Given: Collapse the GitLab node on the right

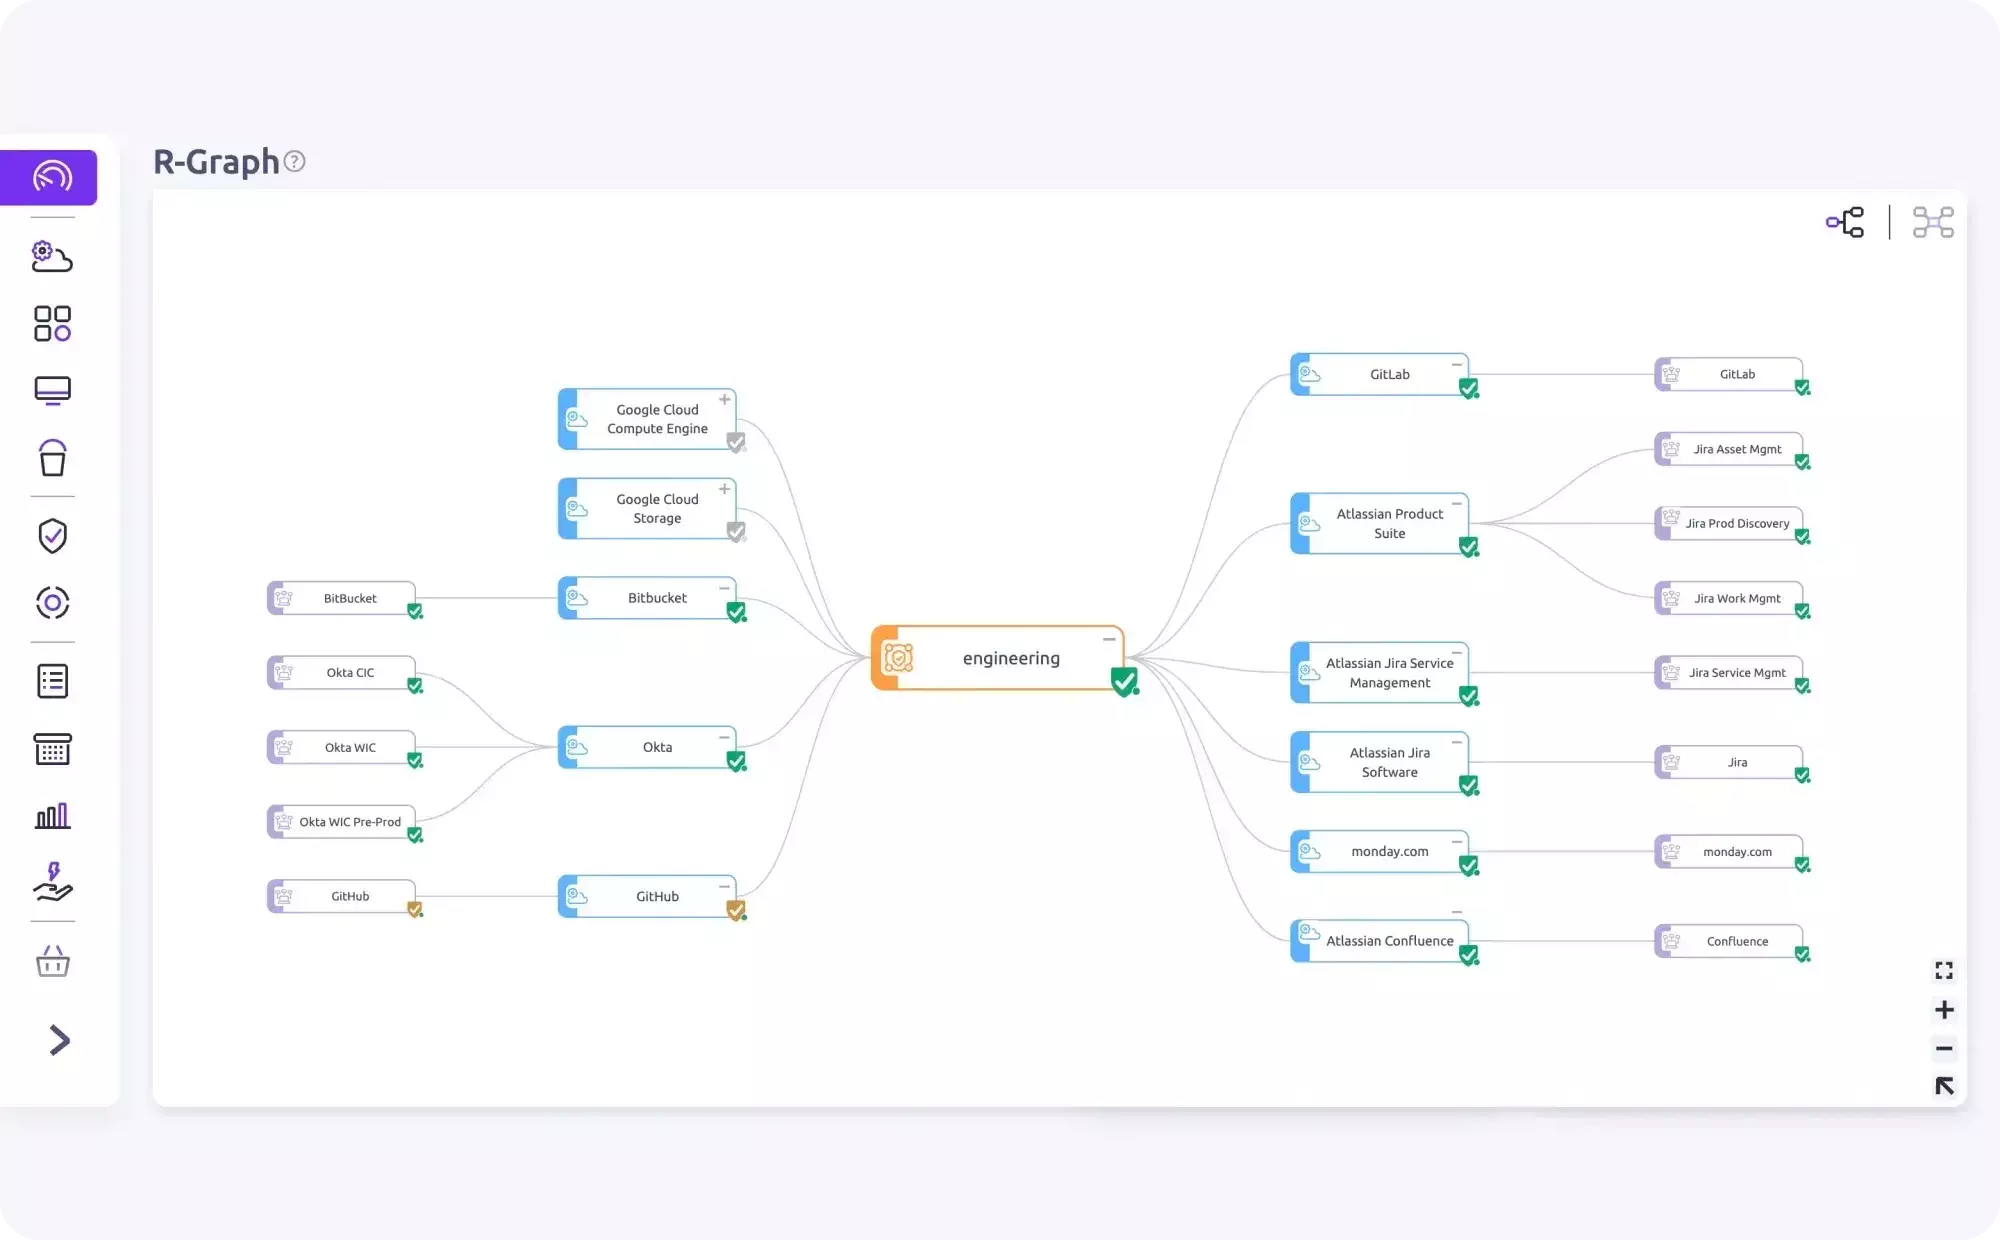Looking at the screenshot, I should point(1459,364).
